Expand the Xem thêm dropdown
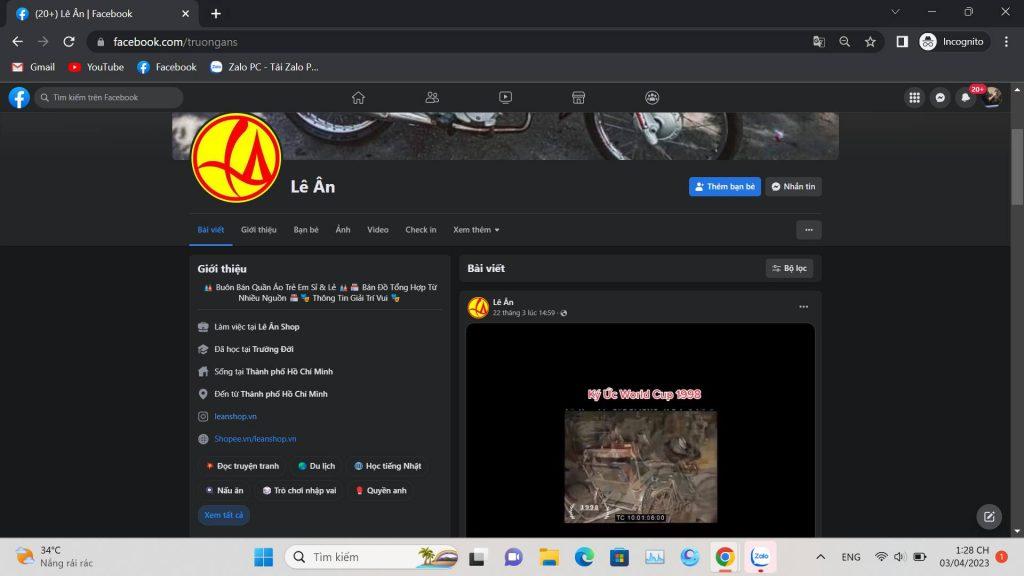1024x576 pixels. point(476,230)
